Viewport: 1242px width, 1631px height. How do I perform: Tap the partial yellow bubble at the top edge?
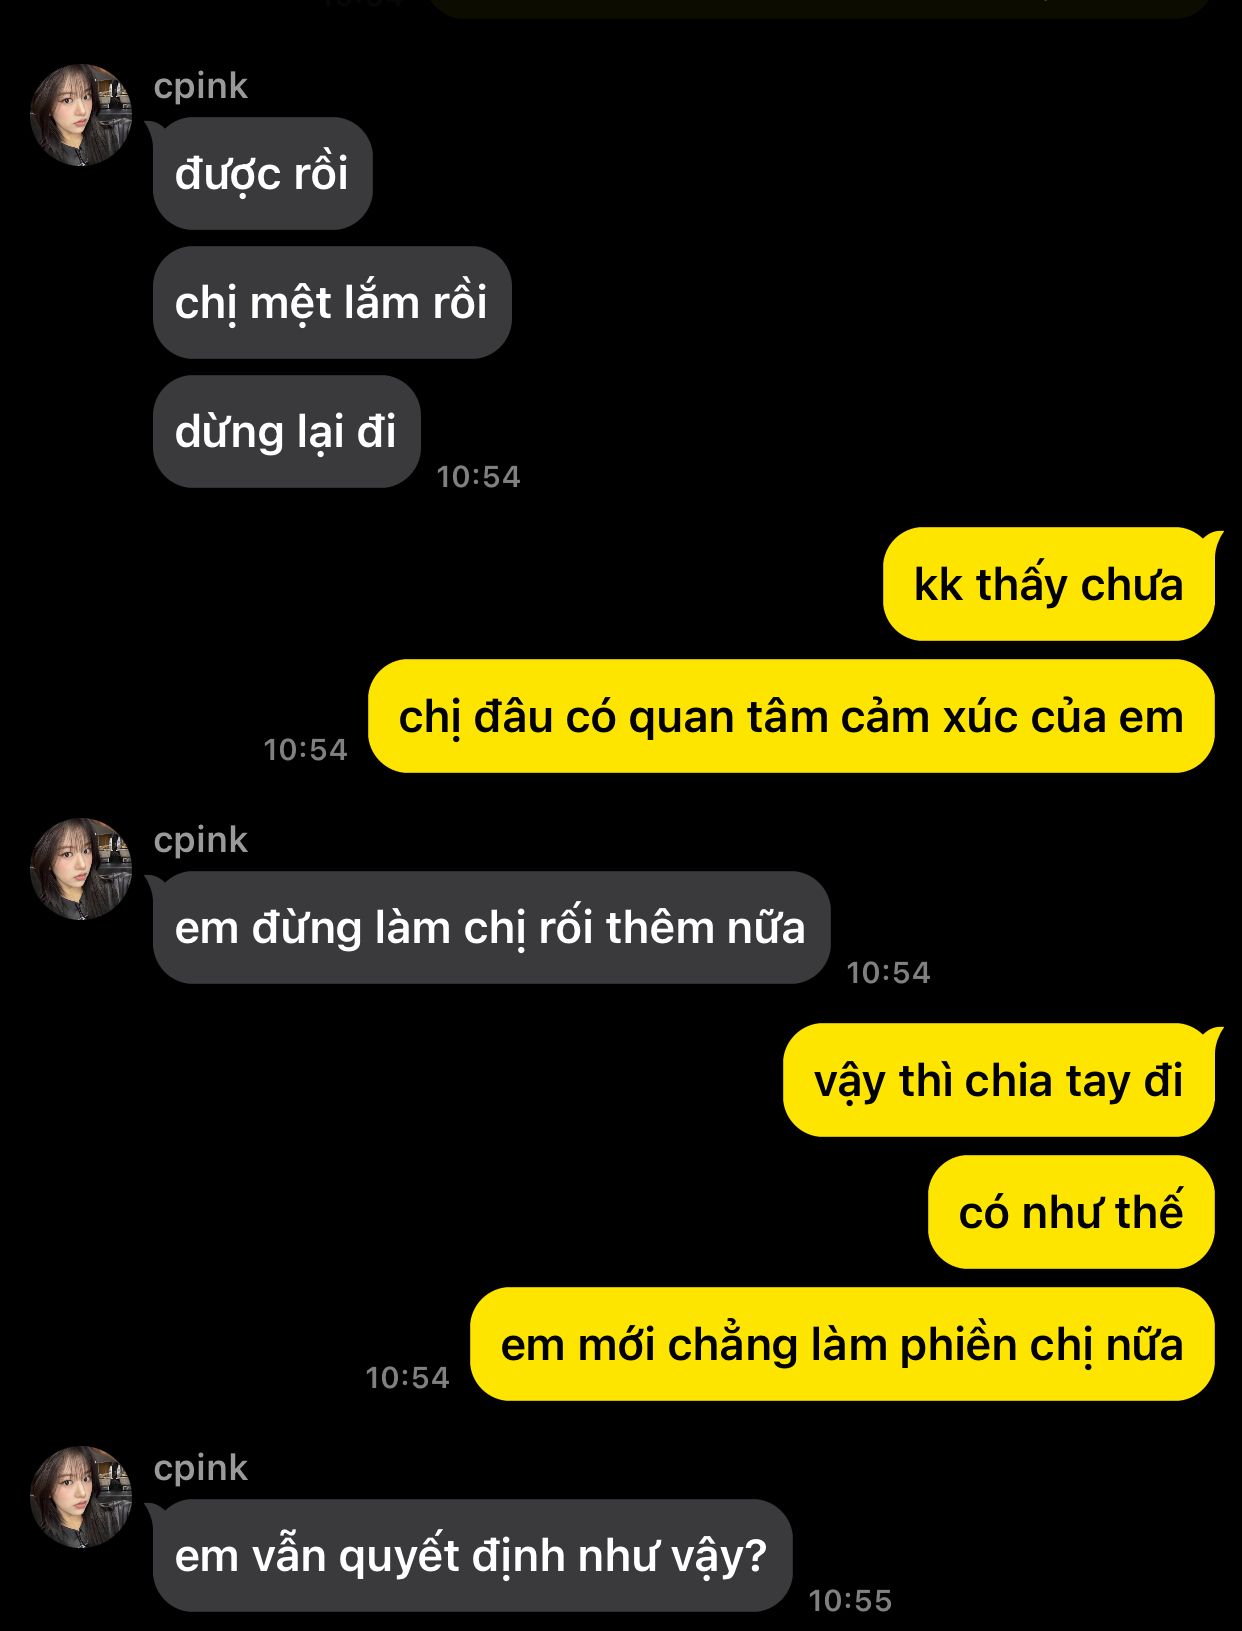coord(820,8)
